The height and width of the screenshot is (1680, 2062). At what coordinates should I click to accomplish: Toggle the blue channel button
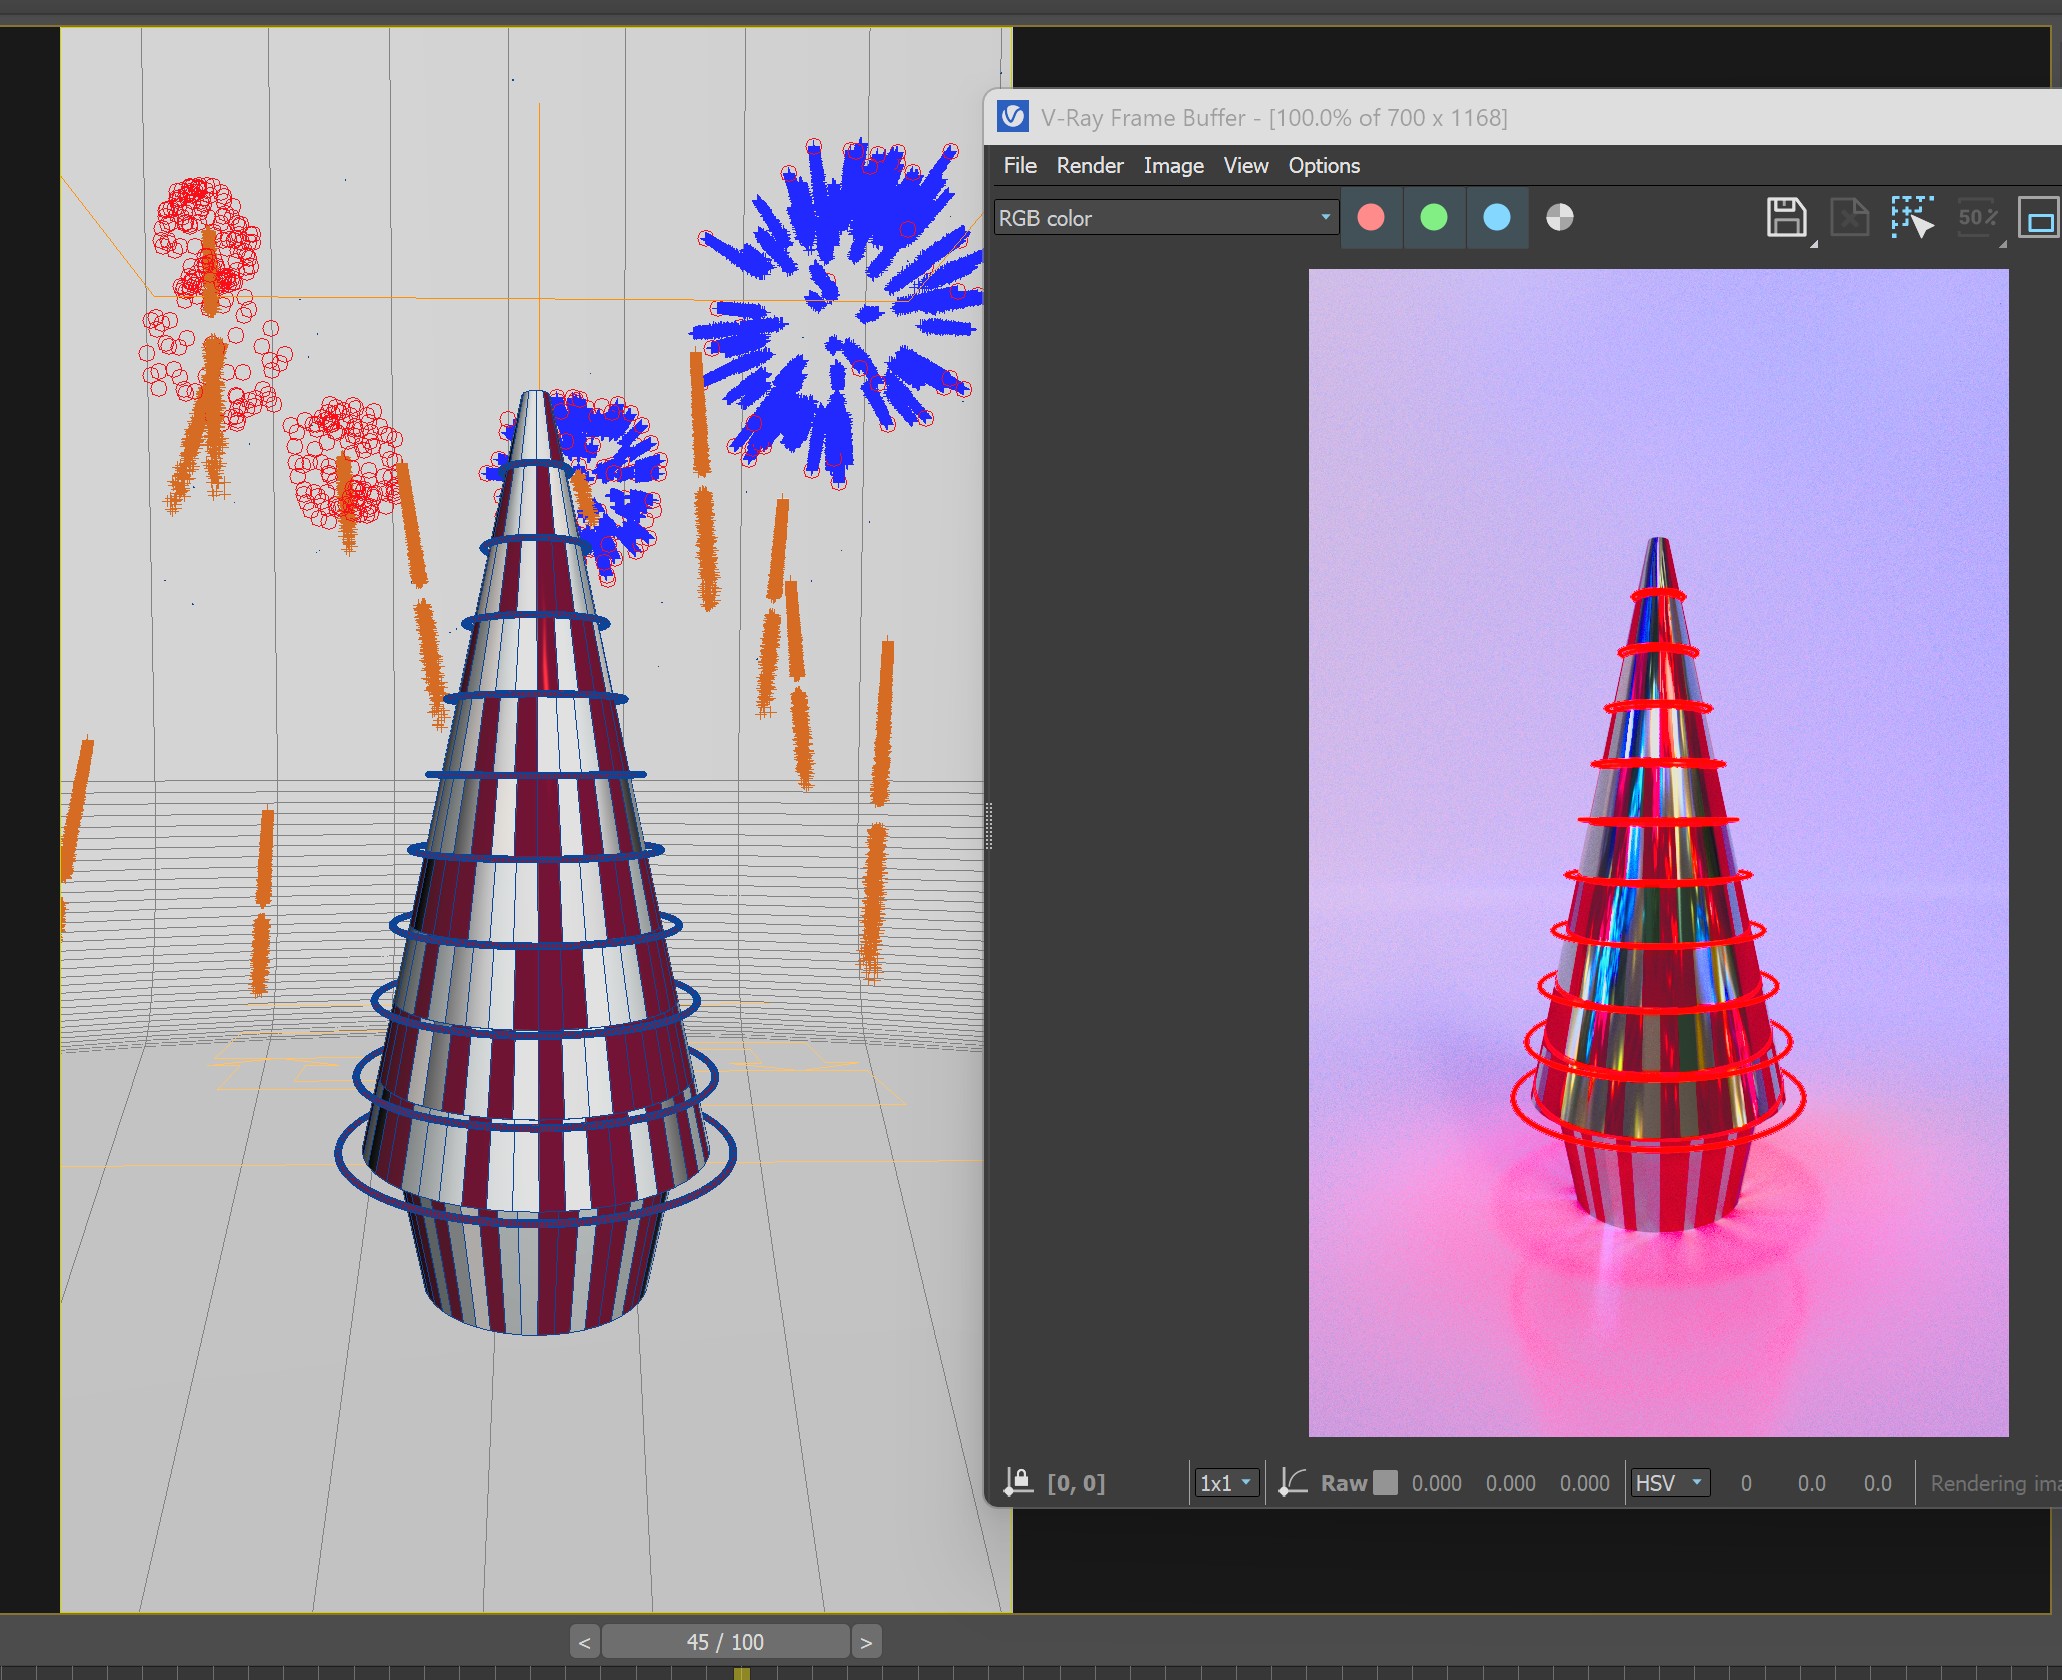point(1497,218)
